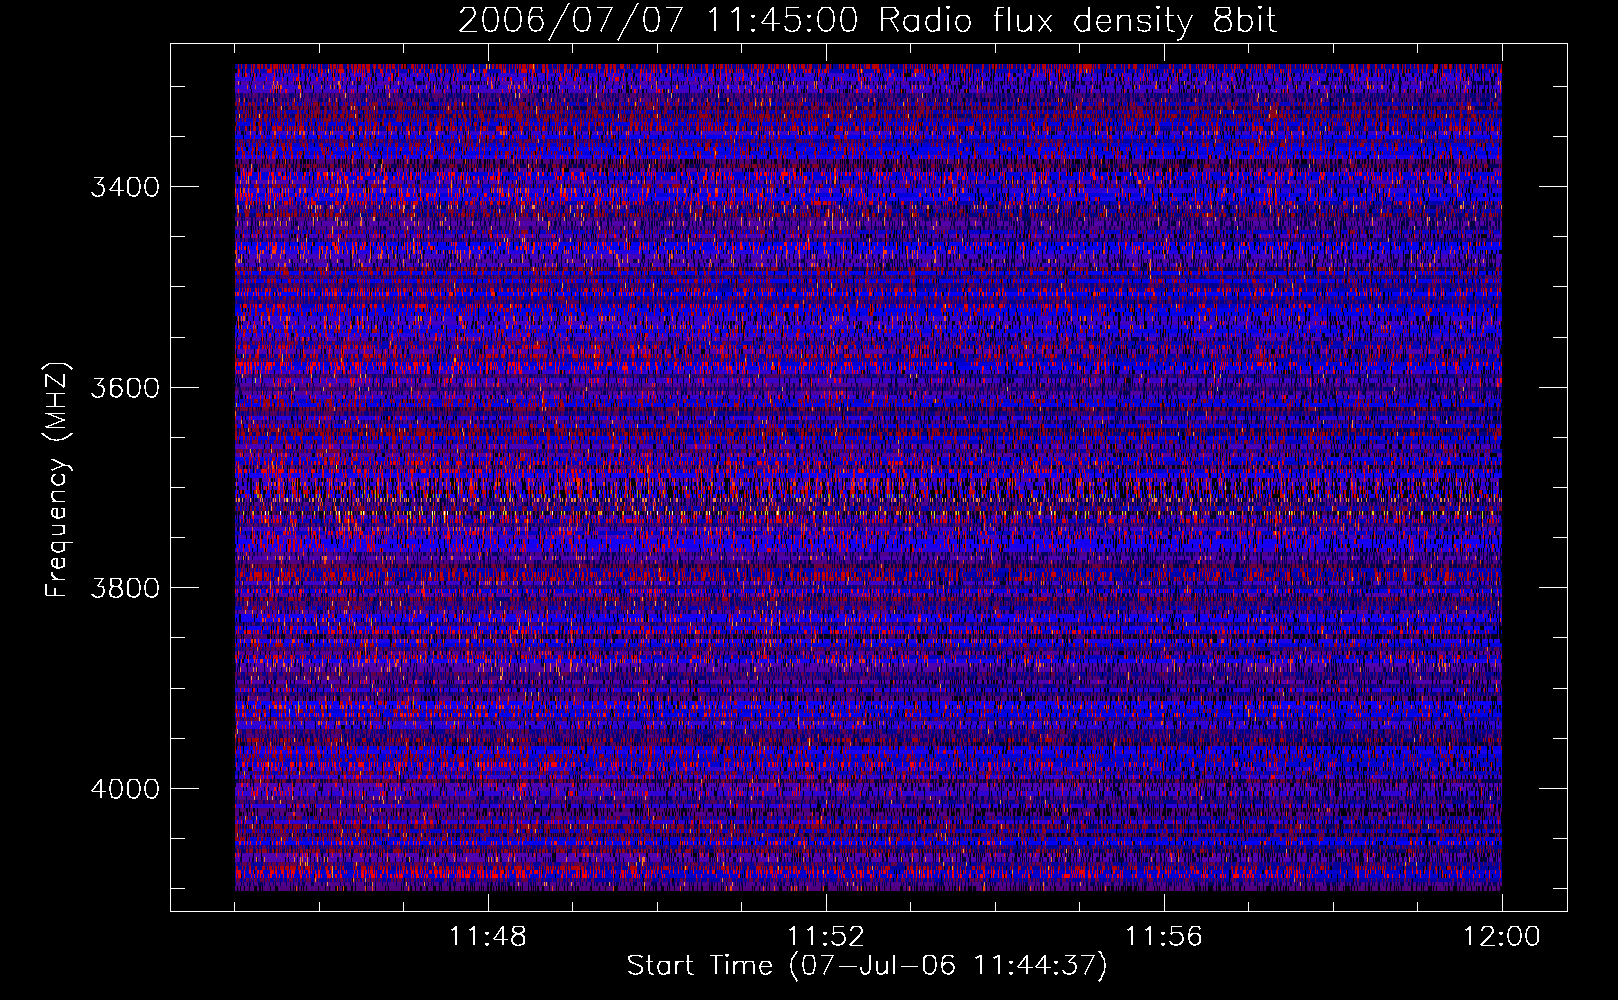1618x1000 pixels.
Task: Click the spectrogram at 3600 MHz and 11:52
Action: 826,387
